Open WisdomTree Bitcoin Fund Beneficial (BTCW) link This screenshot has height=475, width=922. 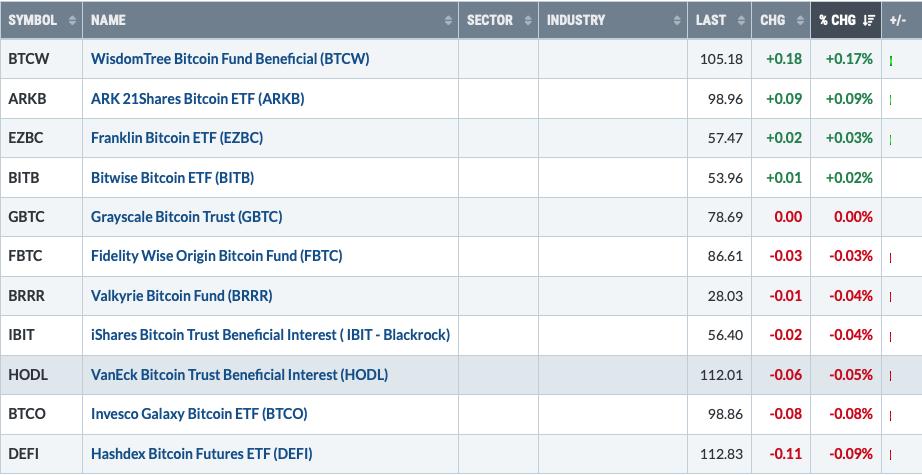pos(230,59)
